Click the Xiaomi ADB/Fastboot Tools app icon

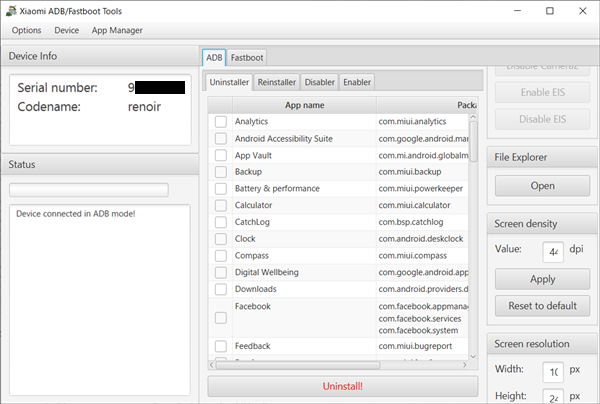tap(11, 11)
